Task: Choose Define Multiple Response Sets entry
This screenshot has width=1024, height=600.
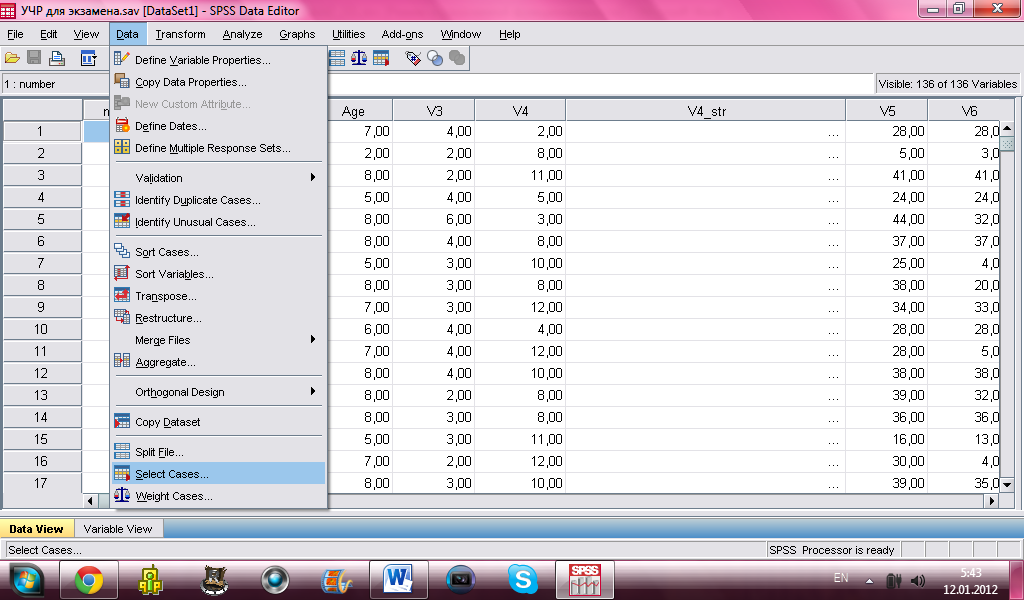Action: coord(218,148)
